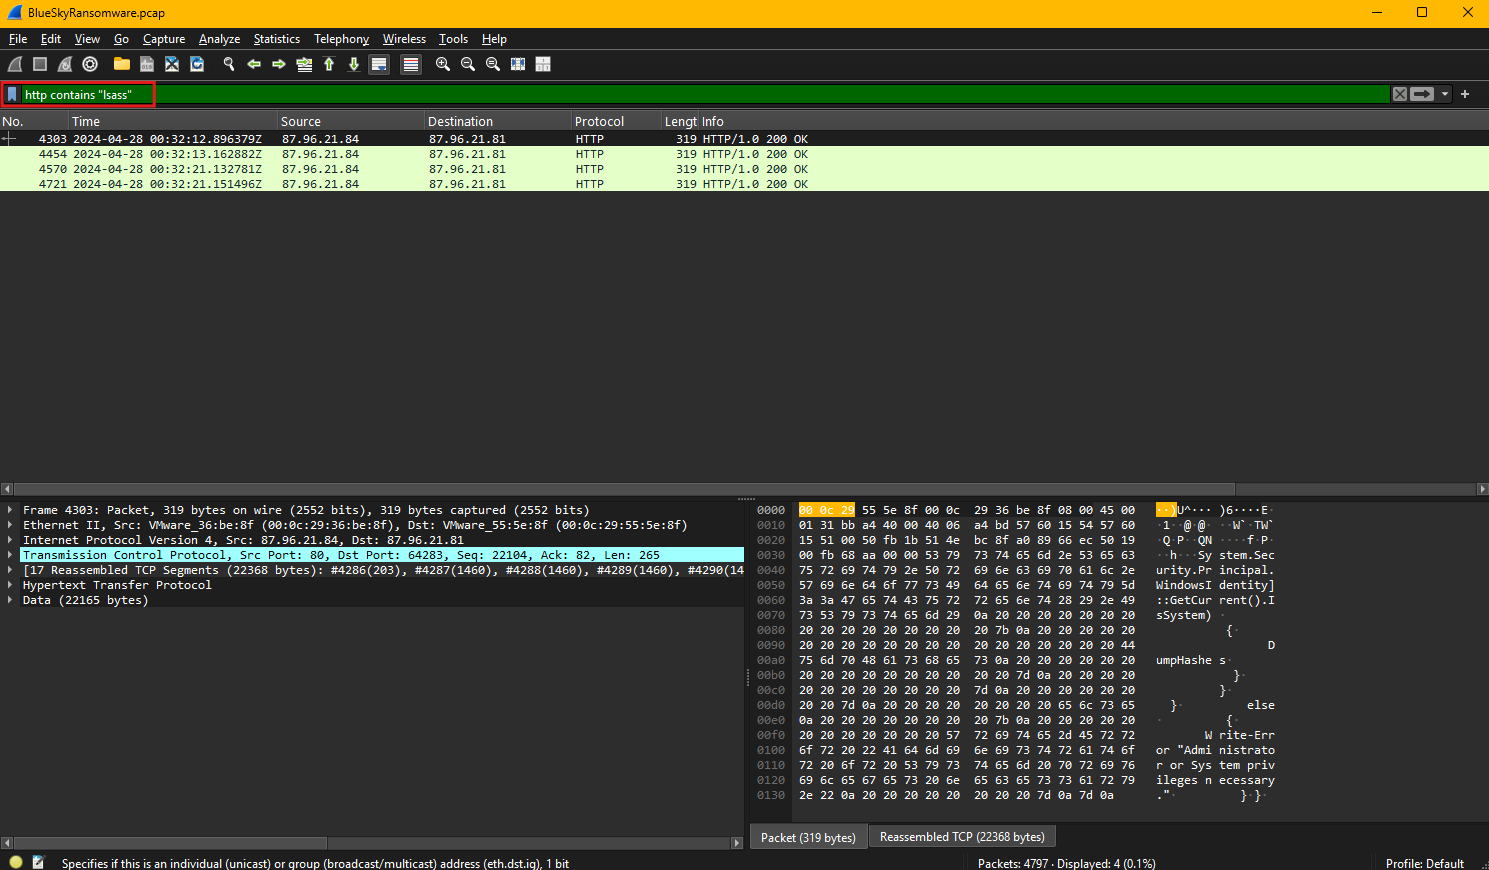This screenshot has width=1489, height=870.
Task: Click the Profile: Default status label
Action: [x=1424, y=863]
